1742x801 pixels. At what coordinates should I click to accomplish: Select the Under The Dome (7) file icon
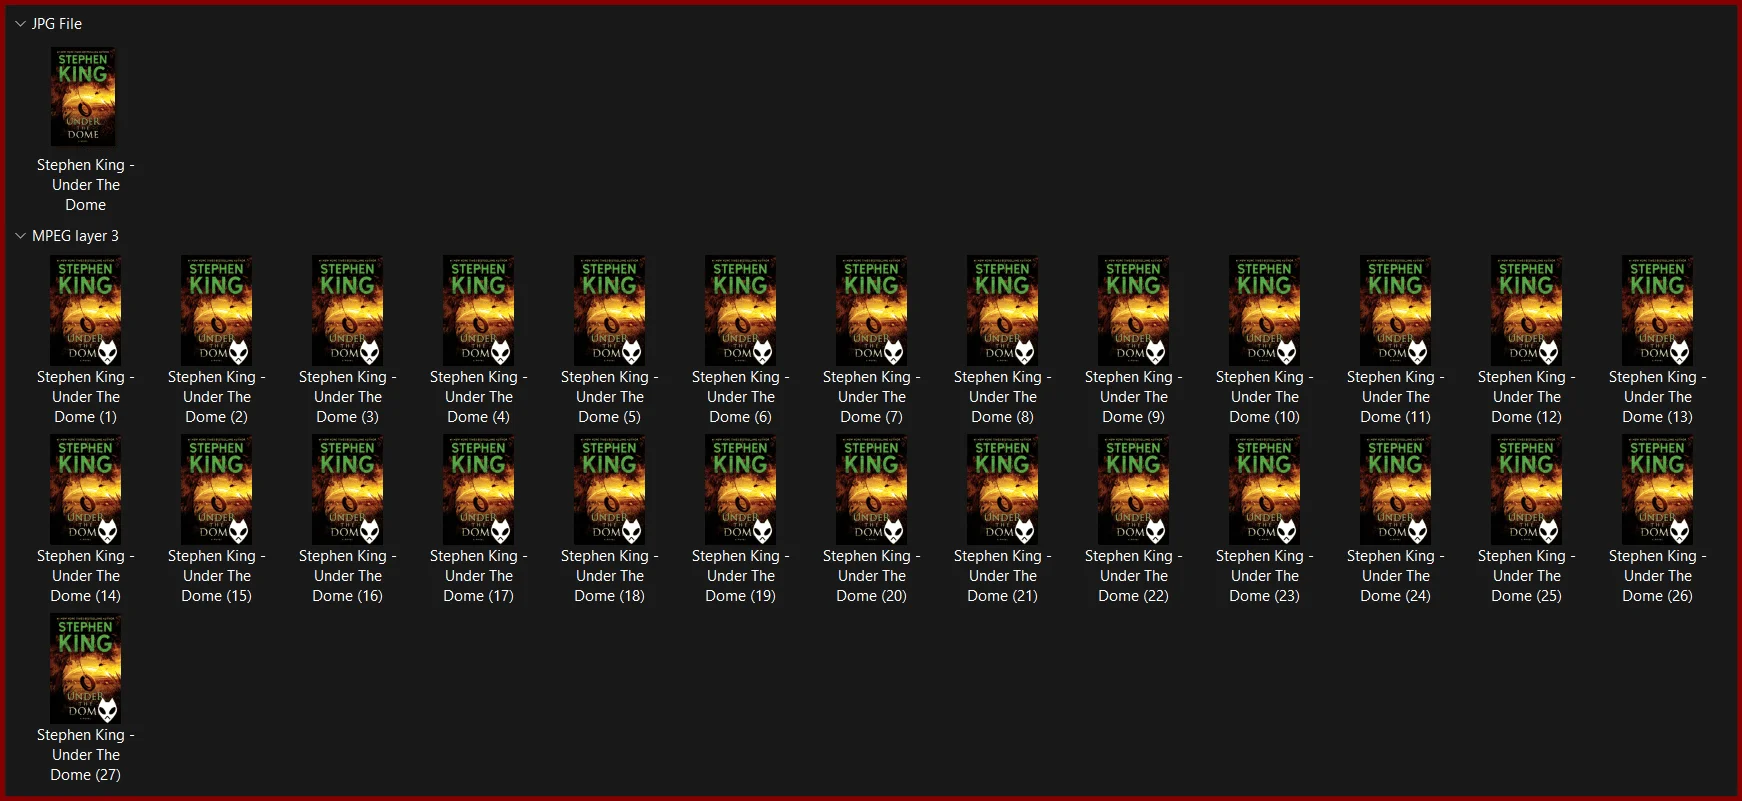coord(872,310)
